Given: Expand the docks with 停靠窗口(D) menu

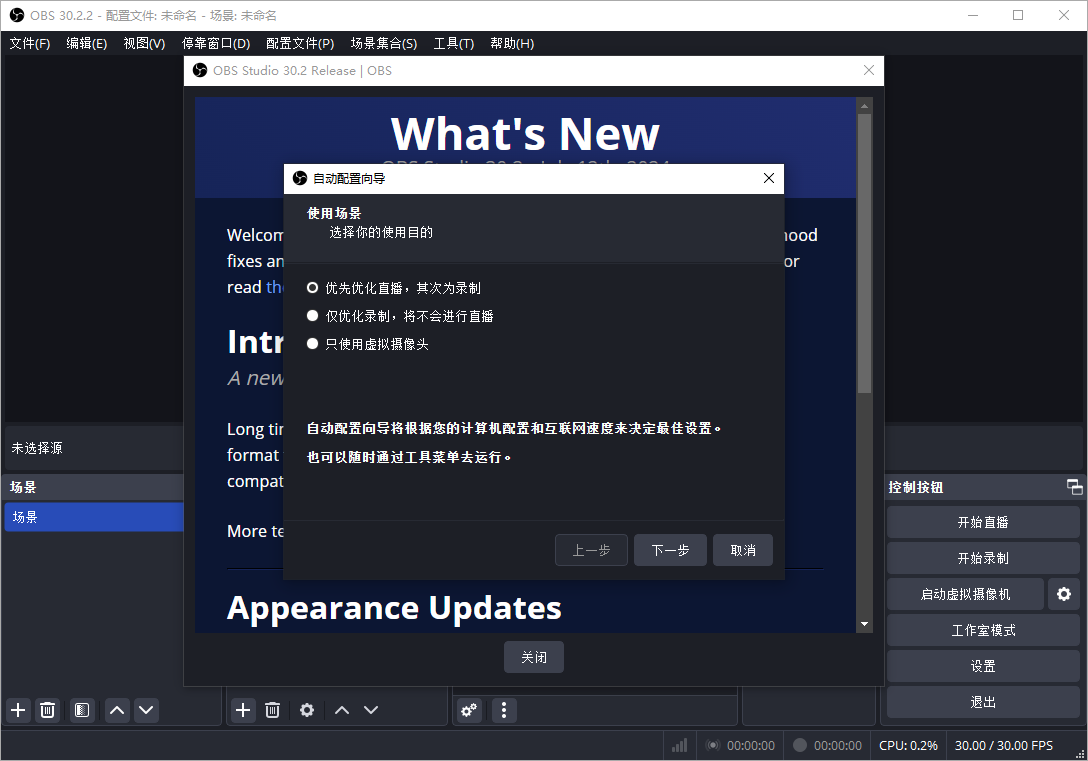Looking at the screenshot, I should coord(216,43).
